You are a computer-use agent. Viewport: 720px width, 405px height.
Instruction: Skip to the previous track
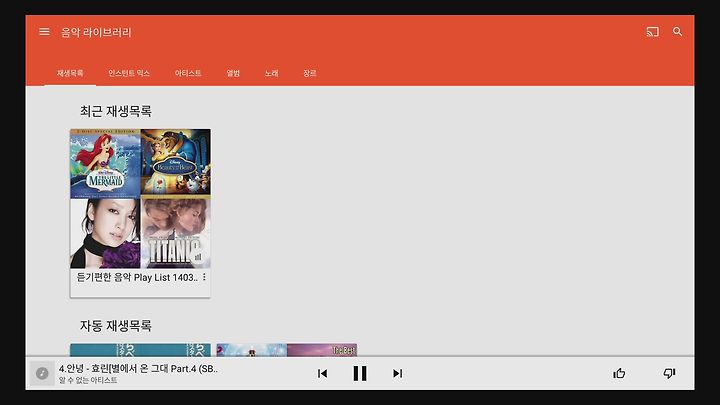[x=322, y=373]
